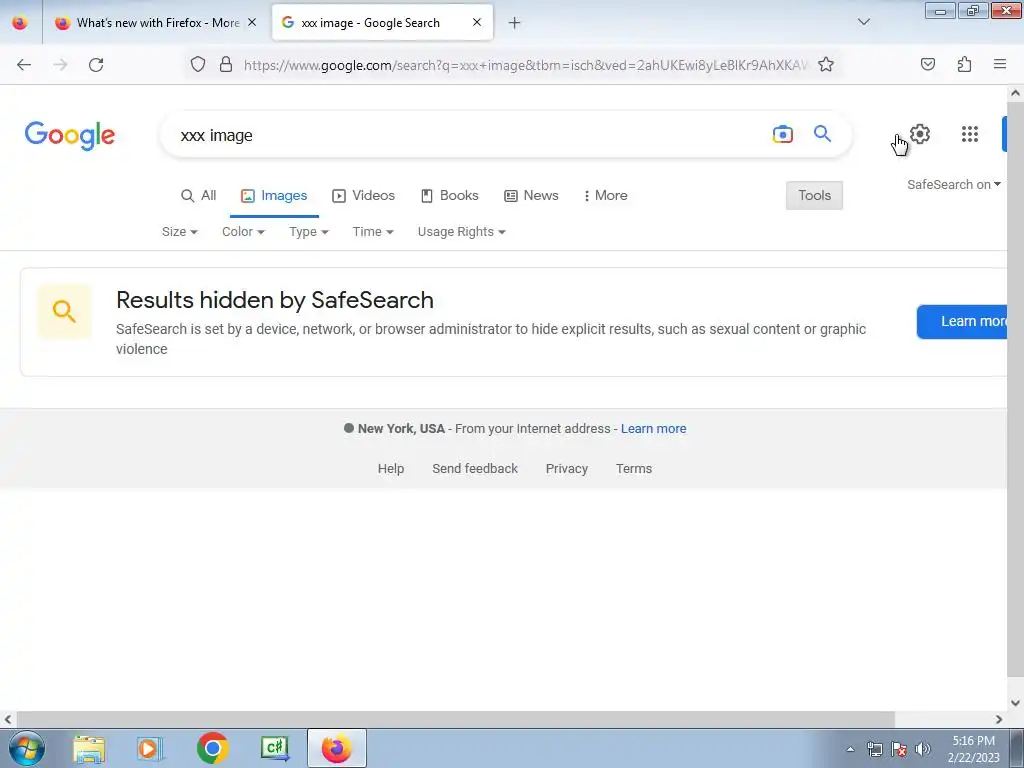Toggle the Tools button
Viewport: 1024px width, 768px height.
tap(814, 195)
